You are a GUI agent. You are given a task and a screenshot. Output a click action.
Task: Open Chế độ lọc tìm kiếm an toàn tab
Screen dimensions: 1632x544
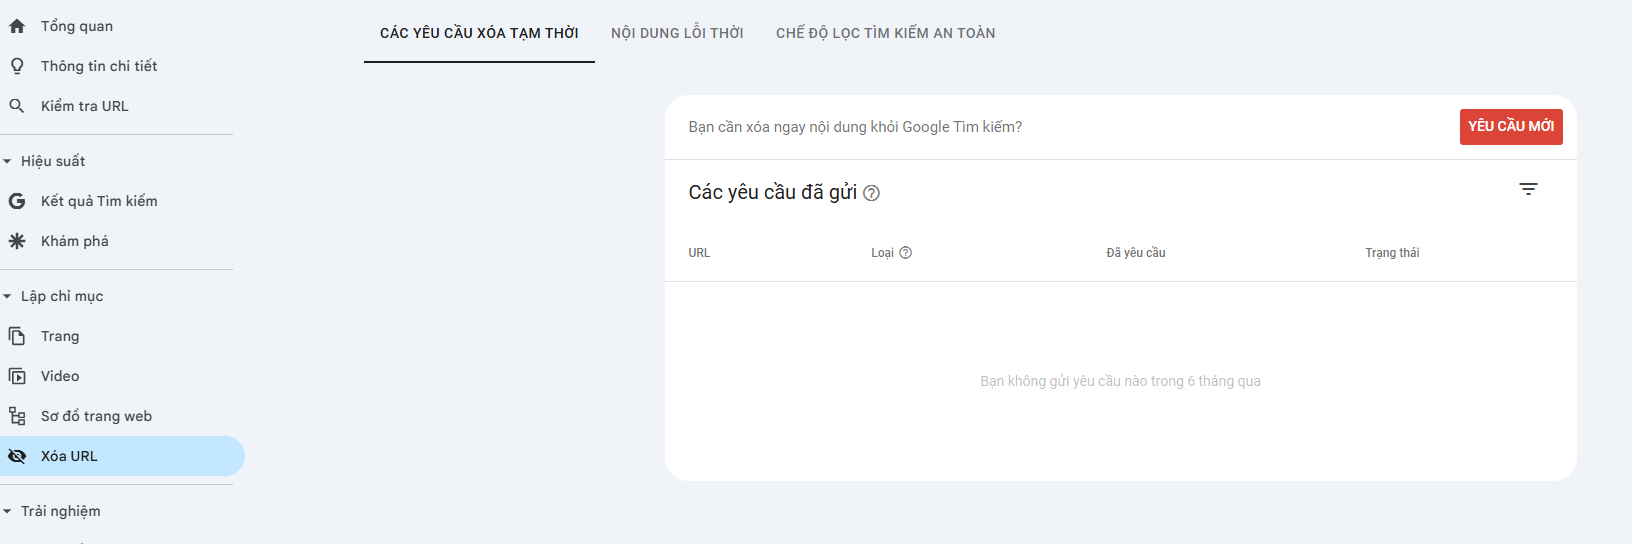tap(885, 33)
